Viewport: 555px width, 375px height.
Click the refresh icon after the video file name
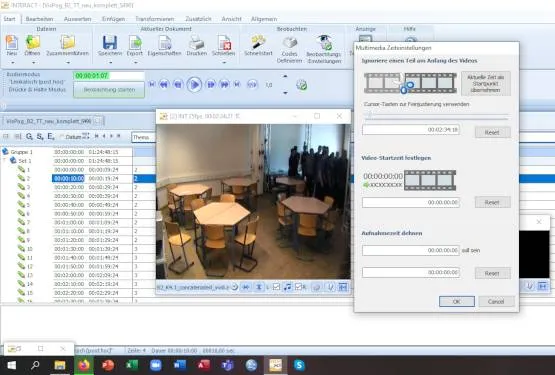234,287
